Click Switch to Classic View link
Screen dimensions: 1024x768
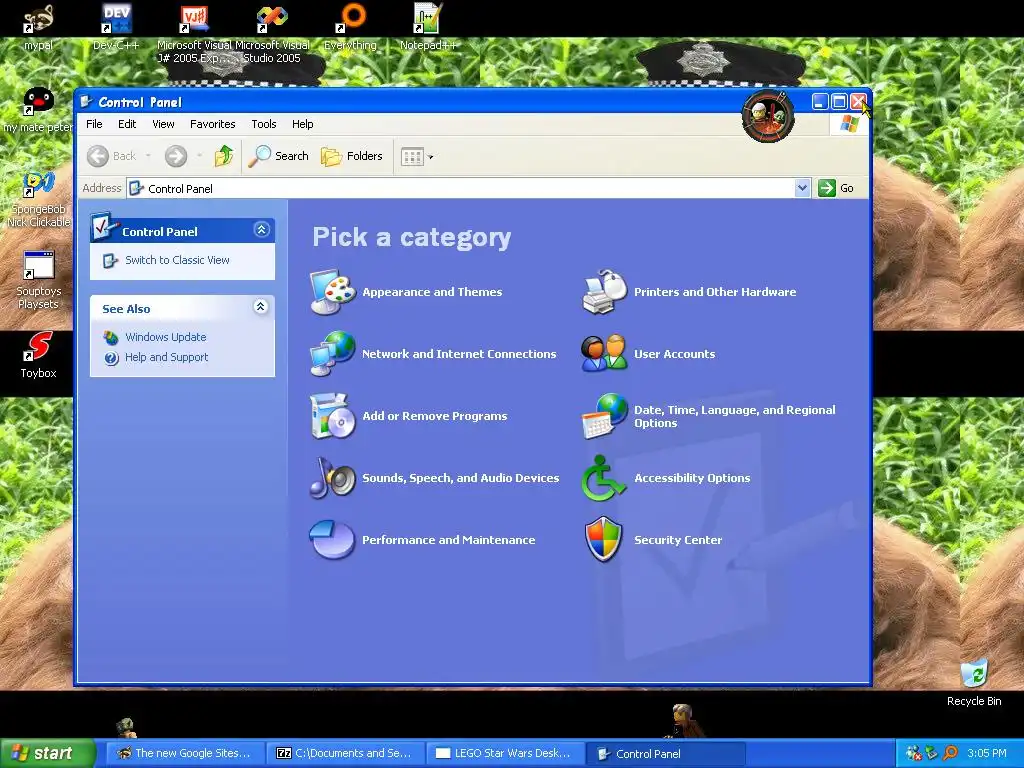tap(177, 260)
